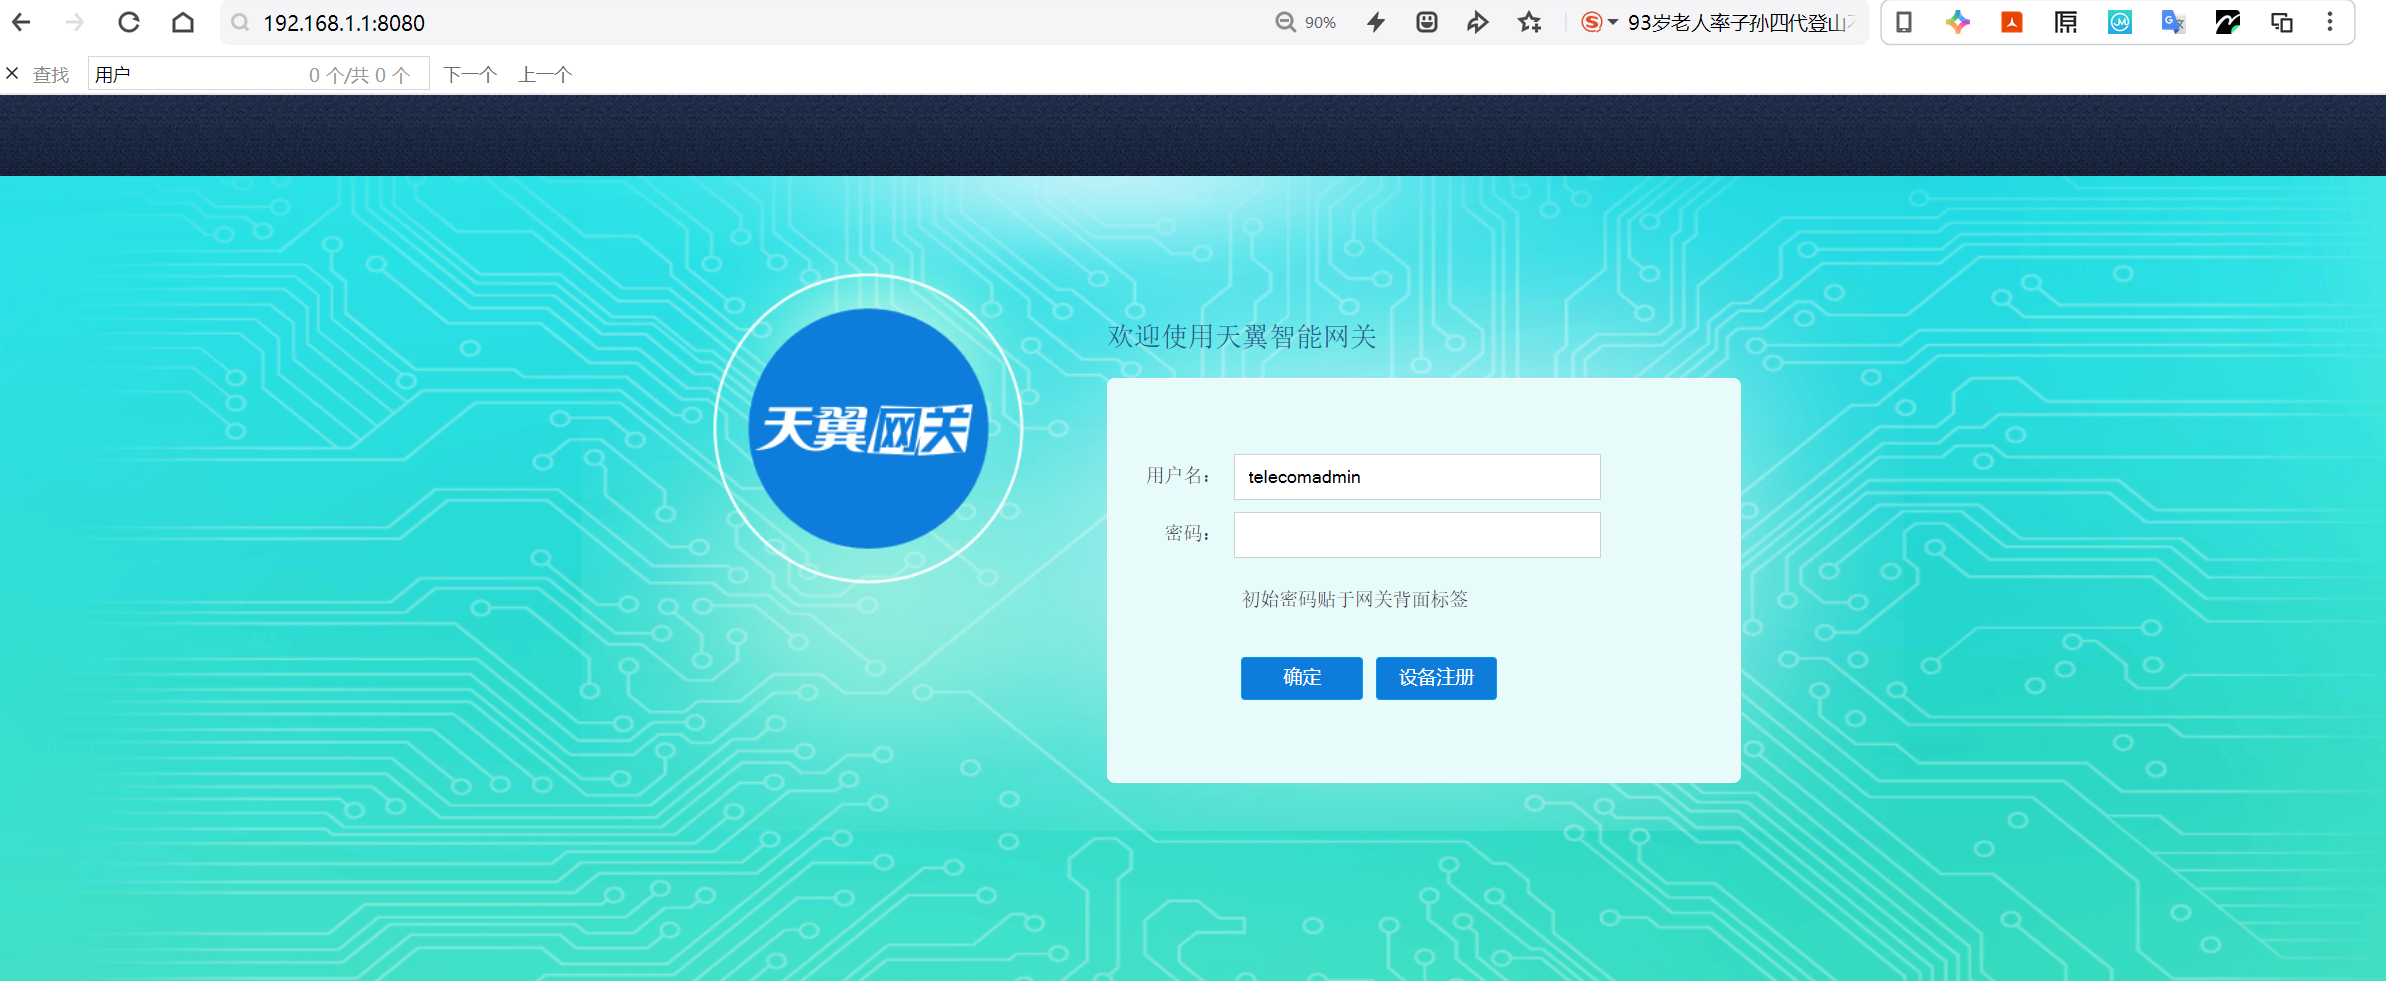Viewport: 2386px width, 981px height.
Task: Jump to previous find result 上一个
Action: point(545,74)
